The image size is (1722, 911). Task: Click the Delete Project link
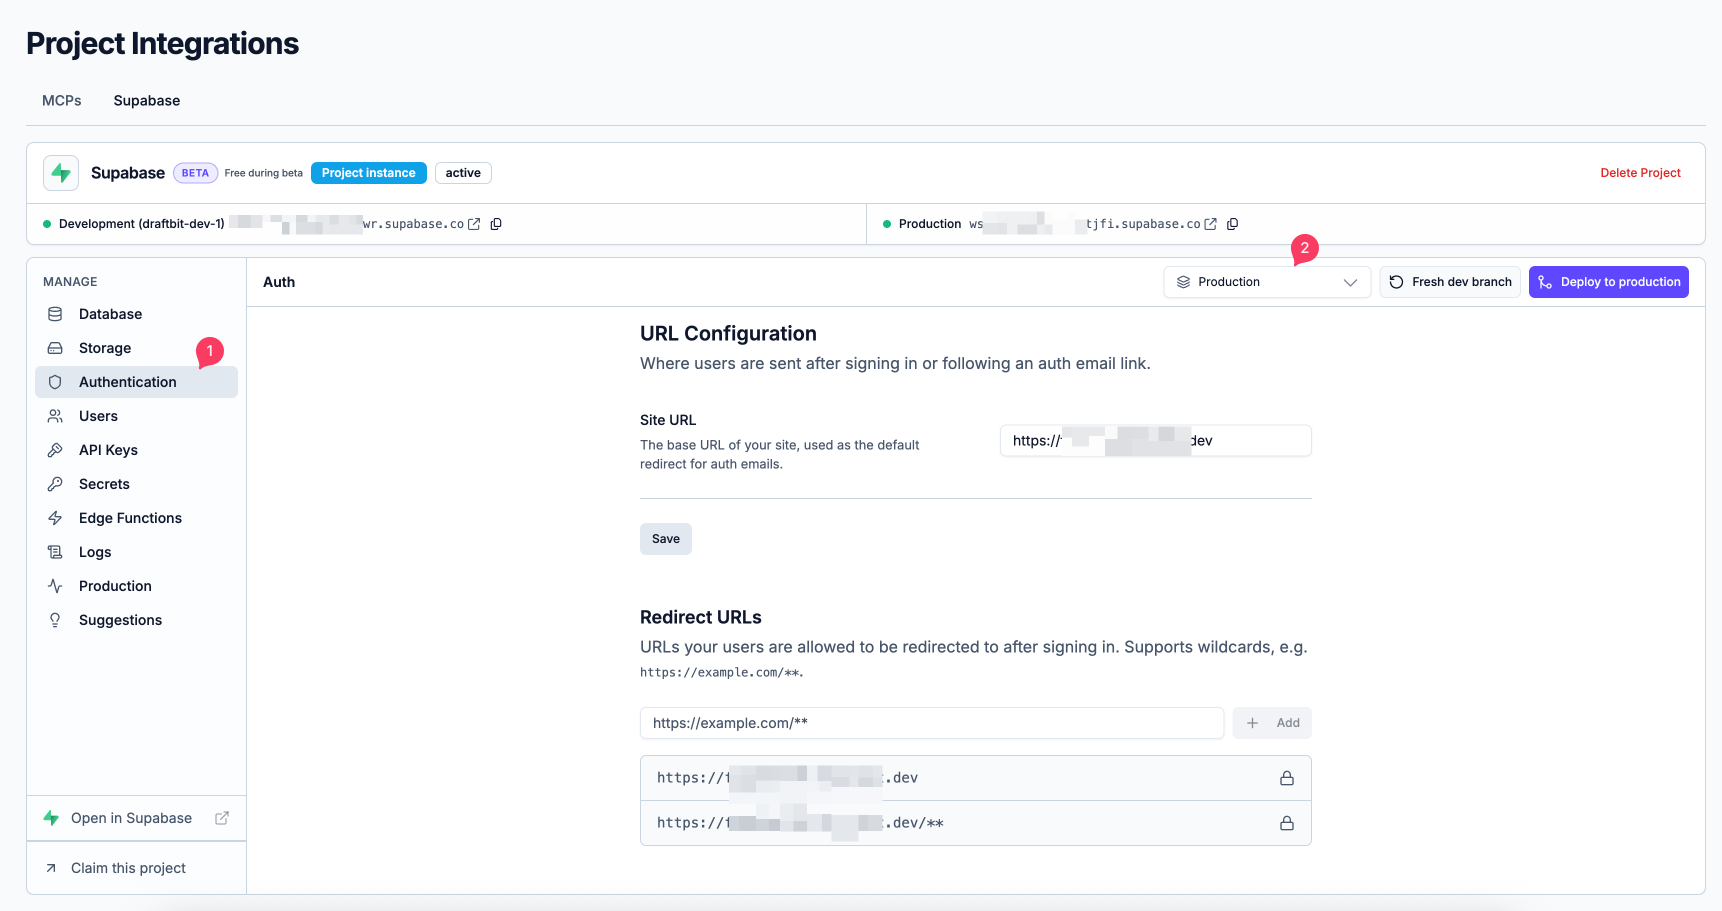point(1640,173)
